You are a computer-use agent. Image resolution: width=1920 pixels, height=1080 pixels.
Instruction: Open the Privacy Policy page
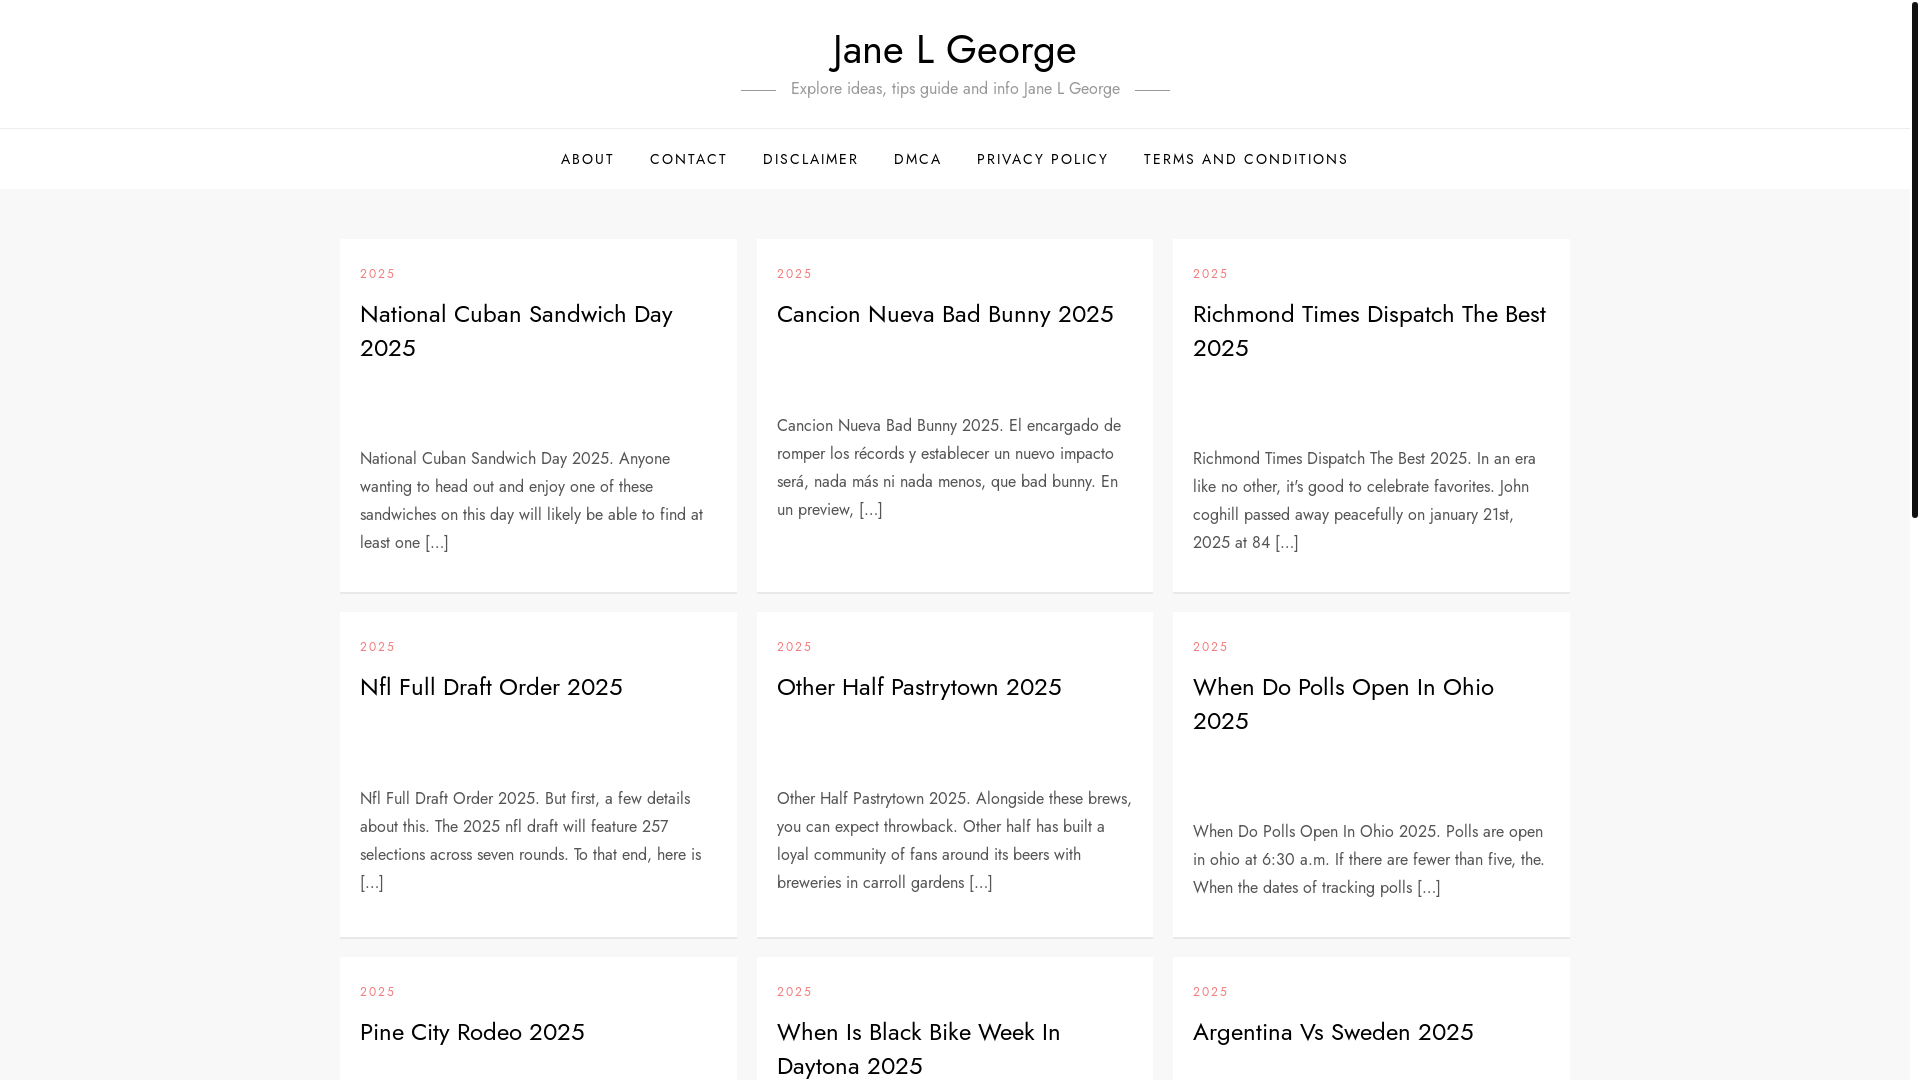1042,159
